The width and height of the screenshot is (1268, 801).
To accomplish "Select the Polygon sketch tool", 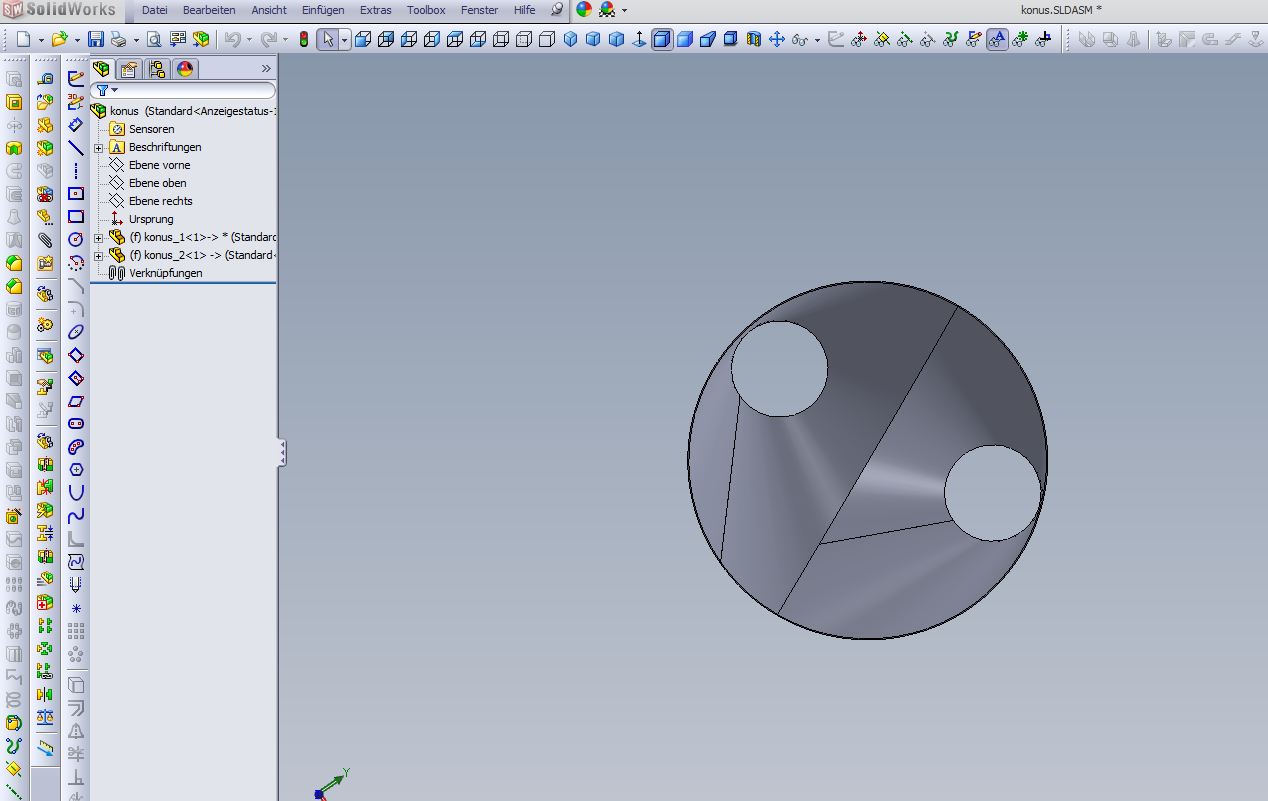I will (x=76, y=470).
